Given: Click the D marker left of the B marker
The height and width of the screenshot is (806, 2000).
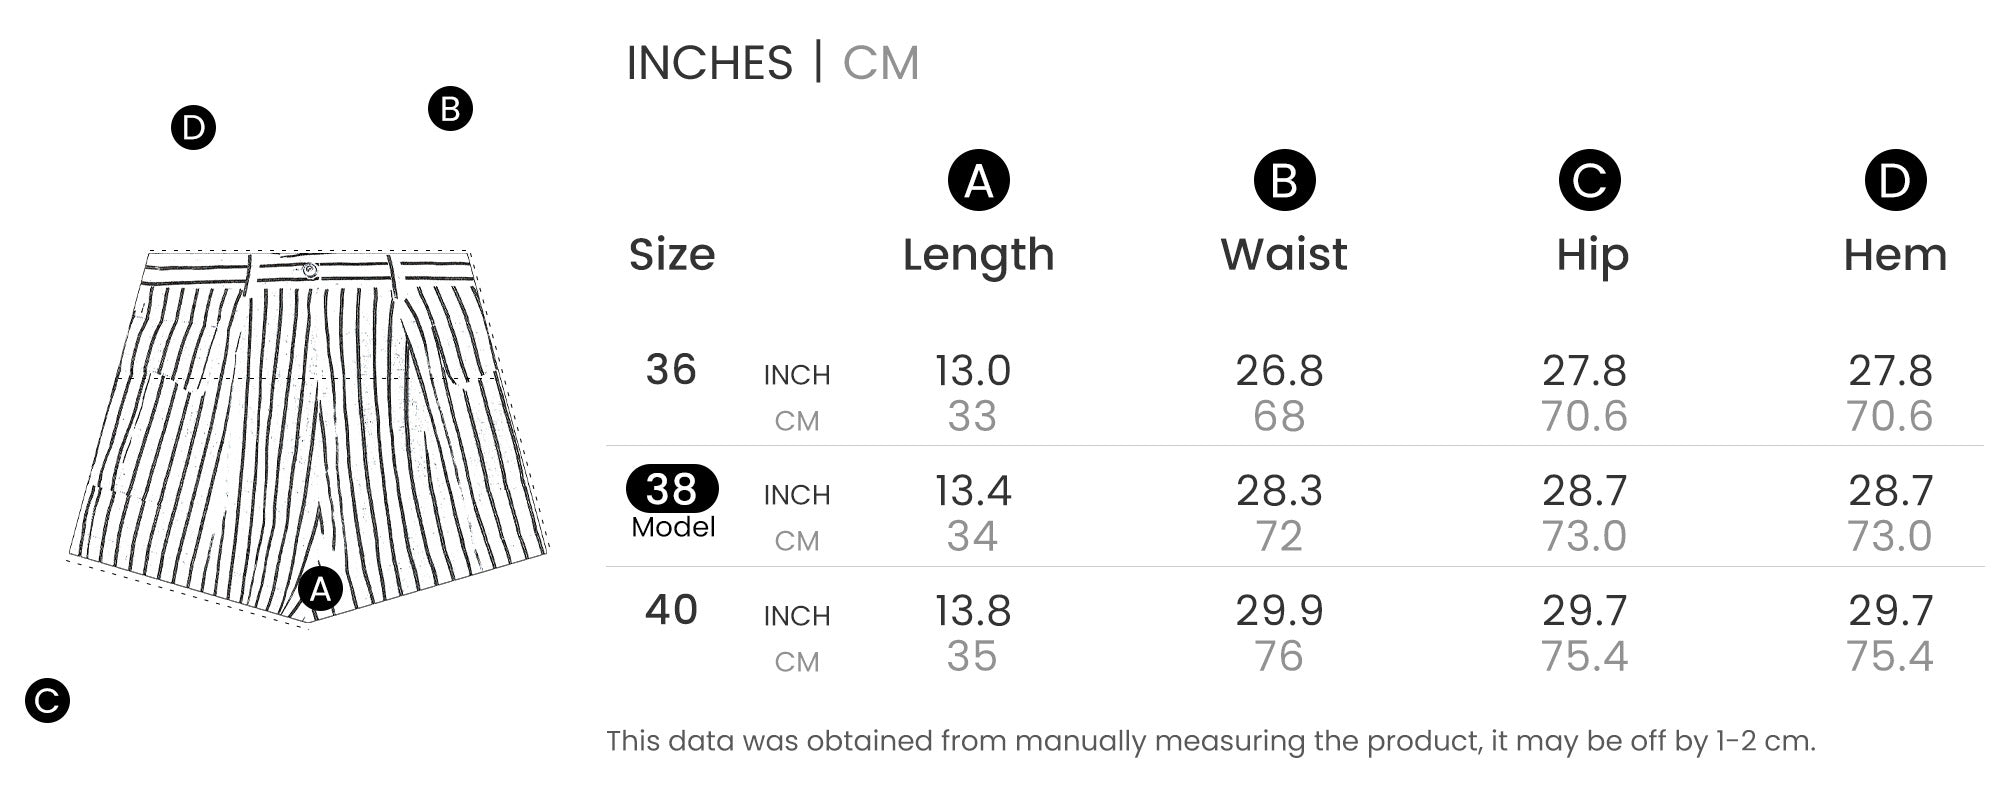Looking at the screenshot, I should coord(193,128).
